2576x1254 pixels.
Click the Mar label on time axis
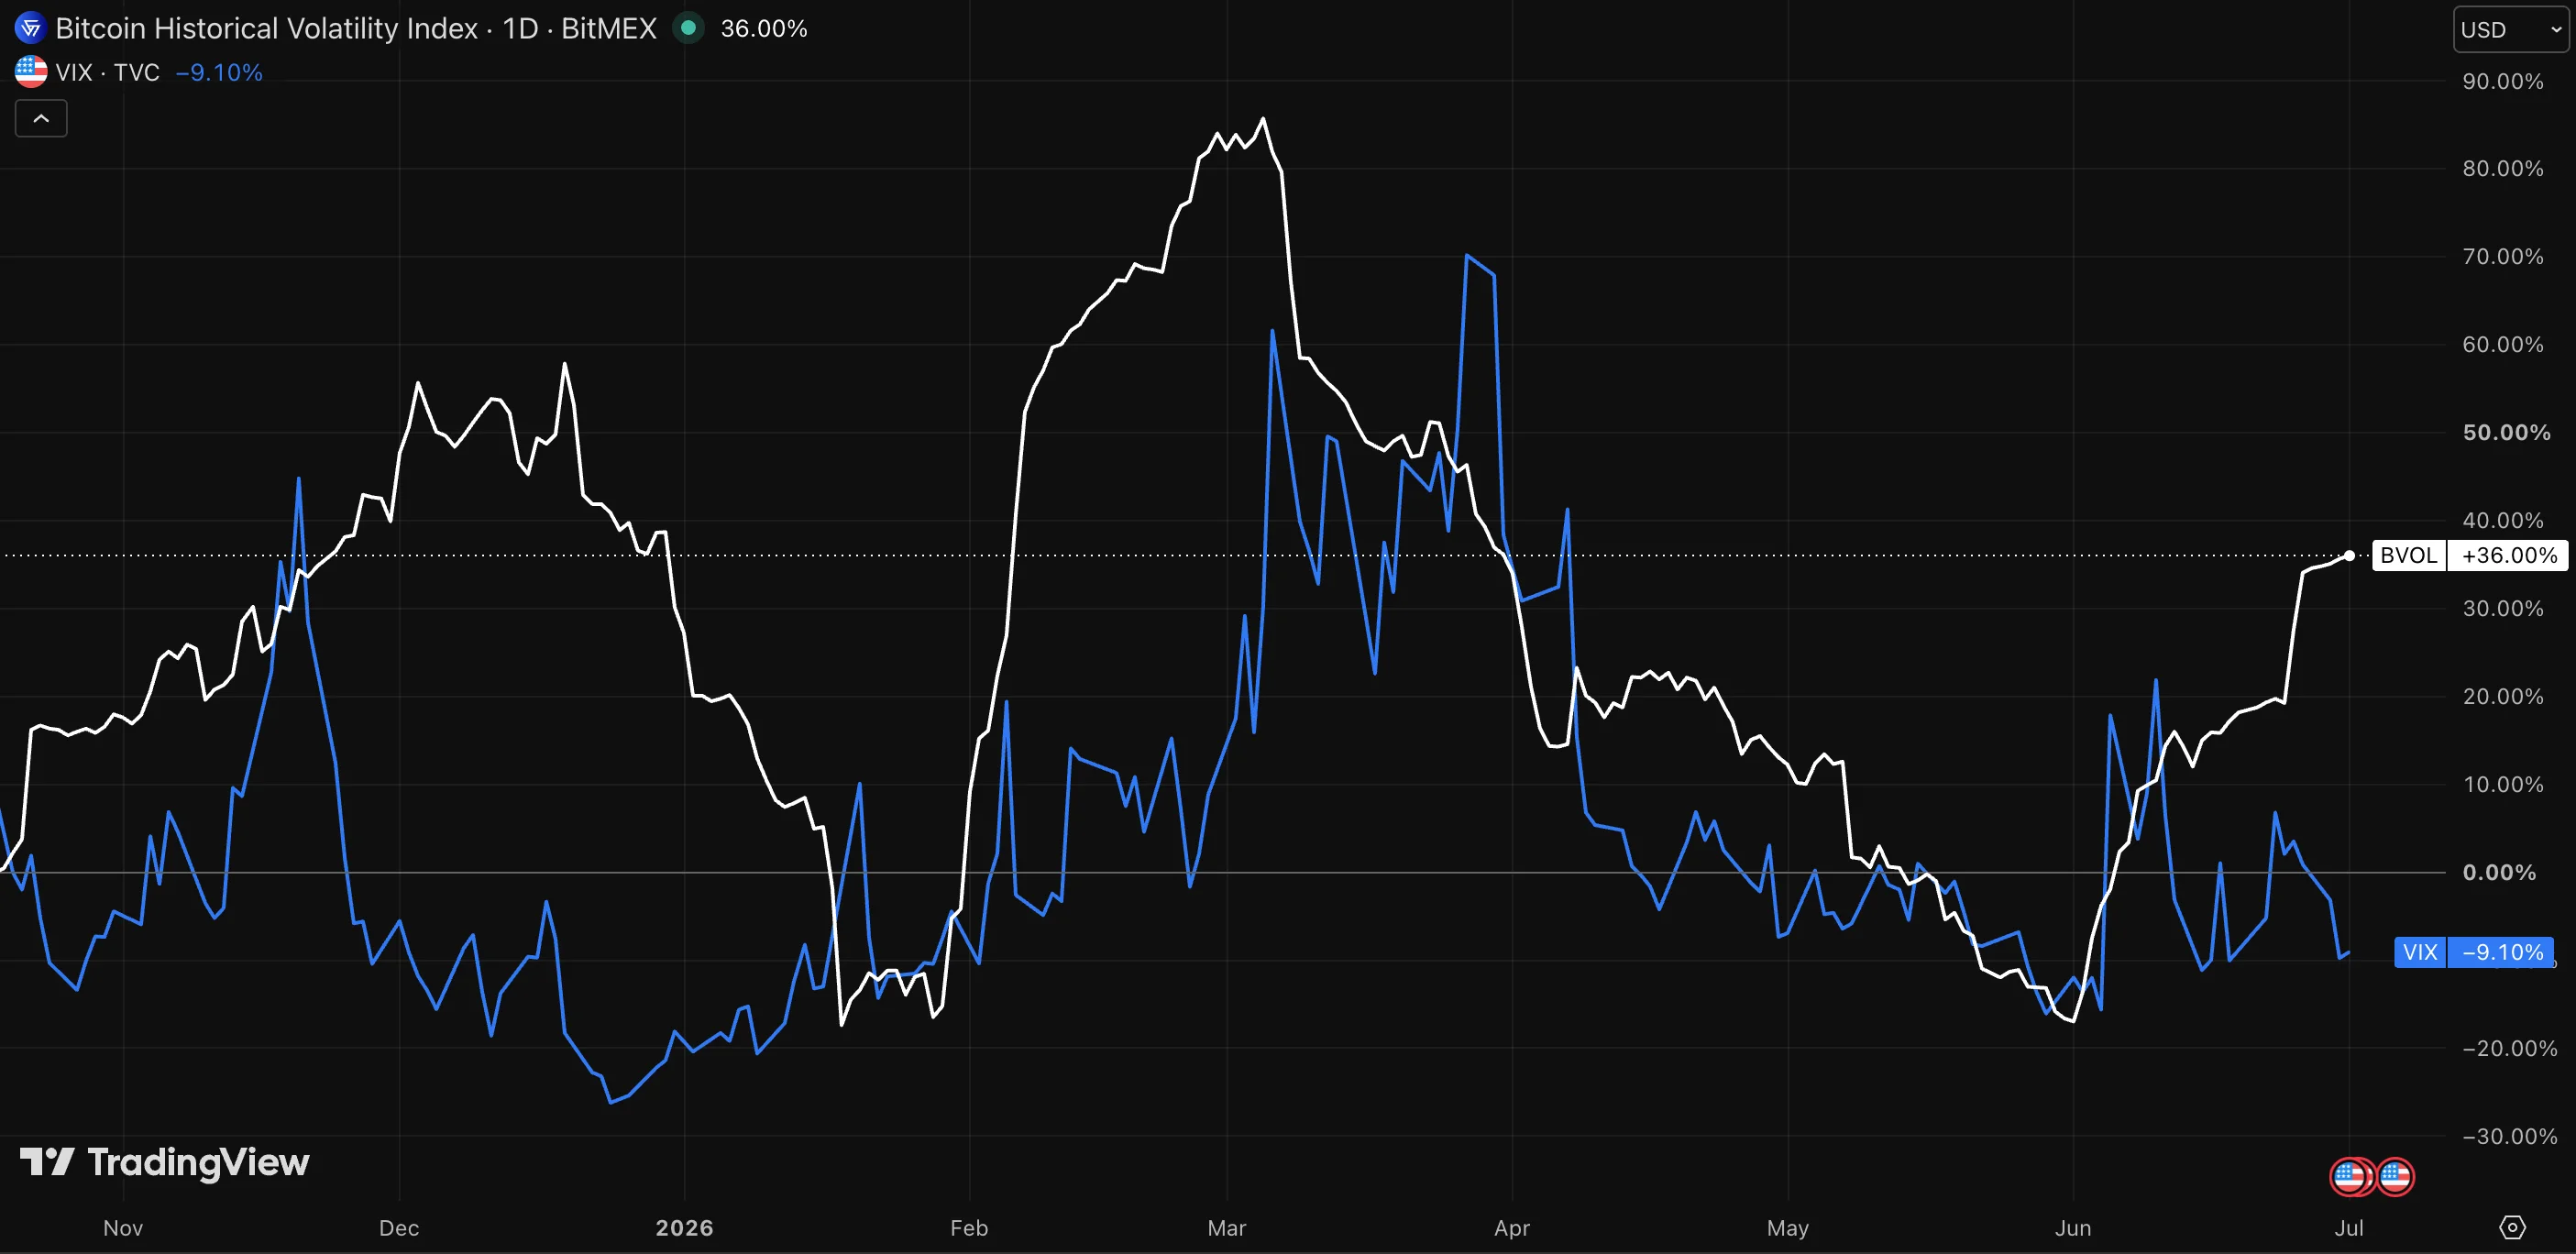tap(1227, 1227)
